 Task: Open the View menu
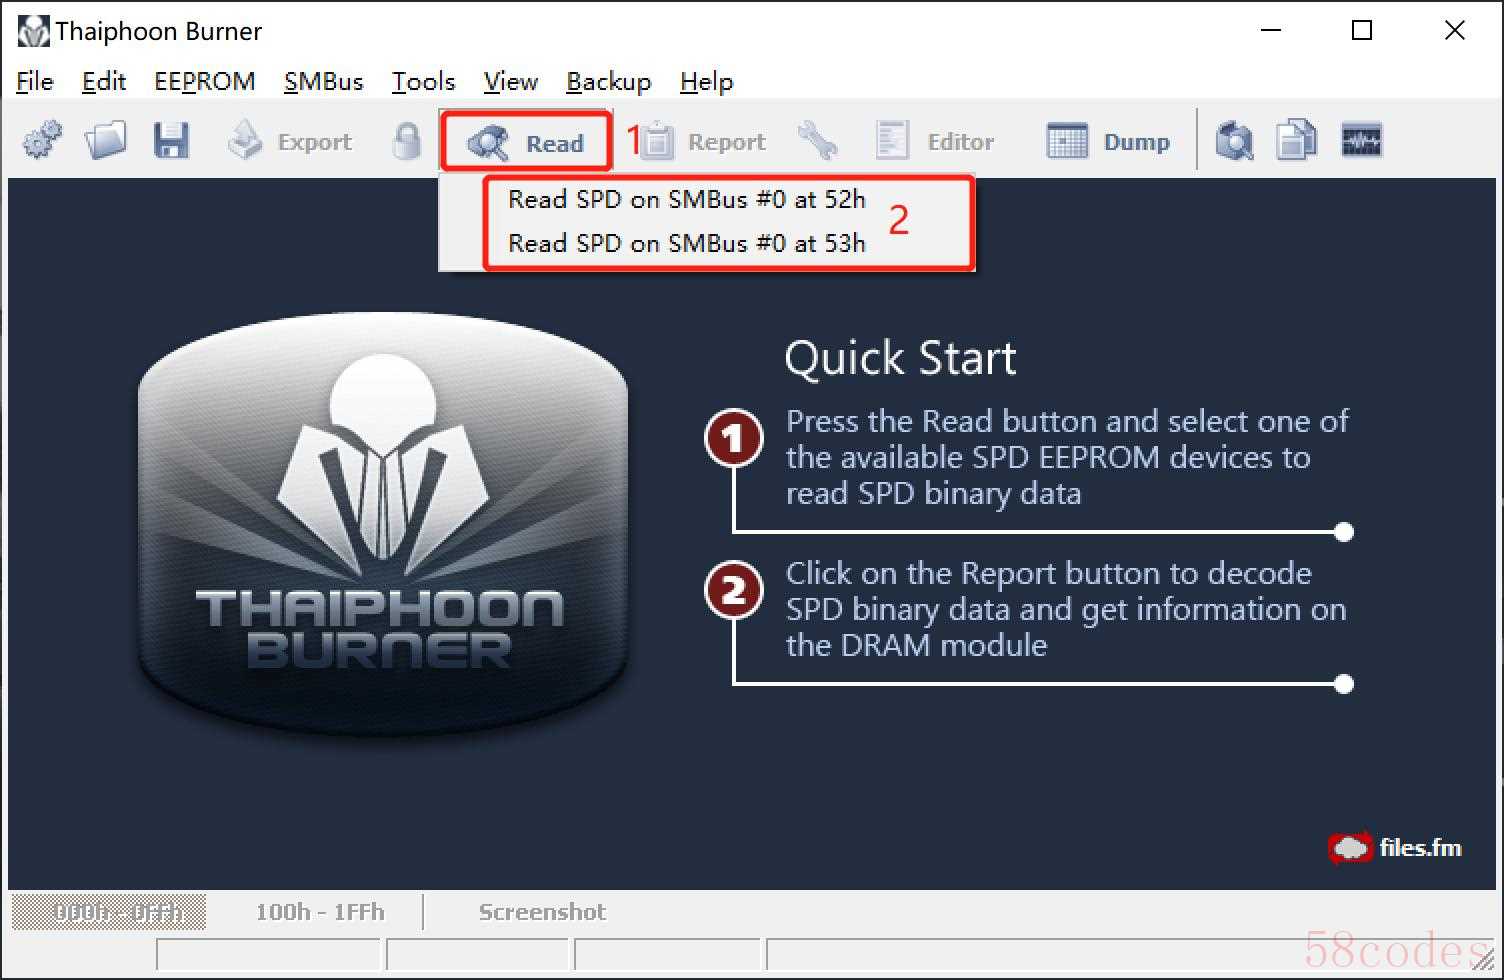click(x=511, y=82)
